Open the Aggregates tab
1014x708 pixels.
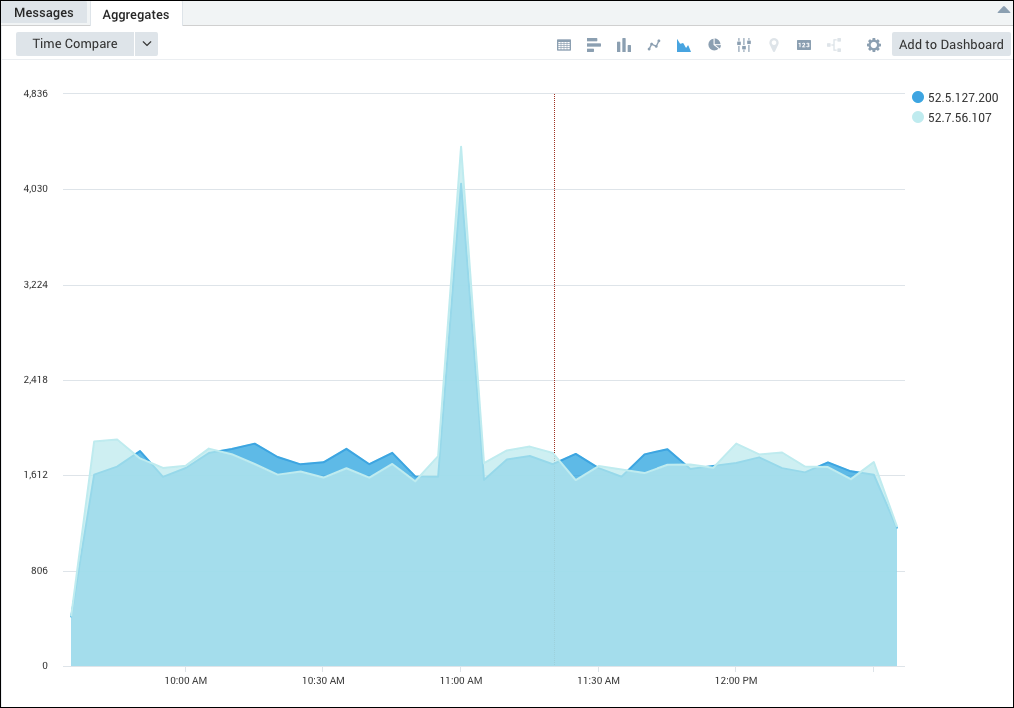tap(136, 14)
